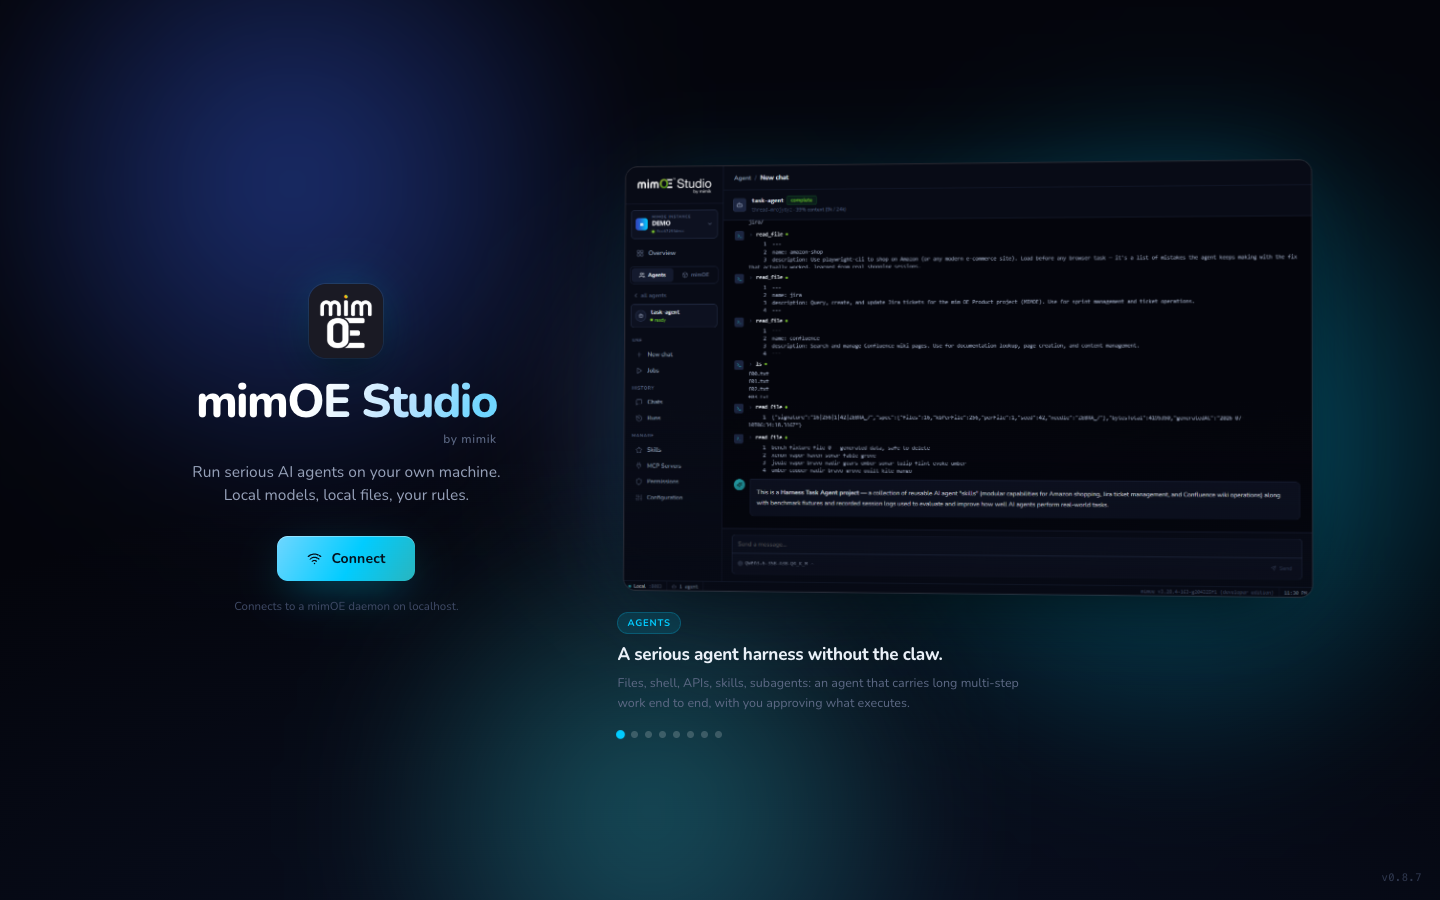
Task: Go to the fourth carousel slide dot
Action: [662, 734]
